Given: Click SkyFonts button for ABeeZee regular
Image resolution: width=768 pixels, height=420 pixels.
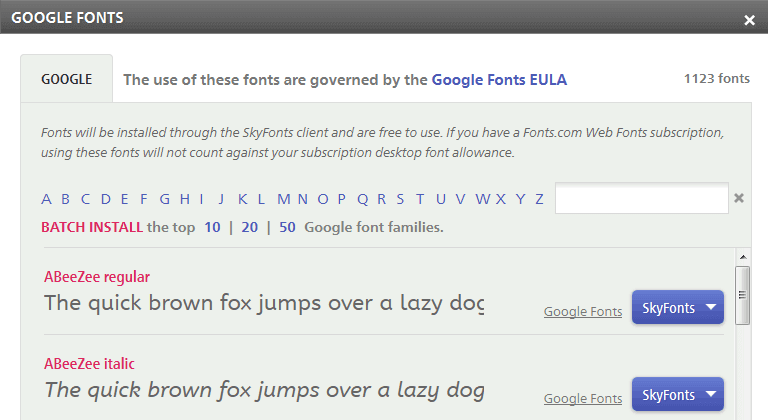Looking at the screenshot, I should 678,307.
